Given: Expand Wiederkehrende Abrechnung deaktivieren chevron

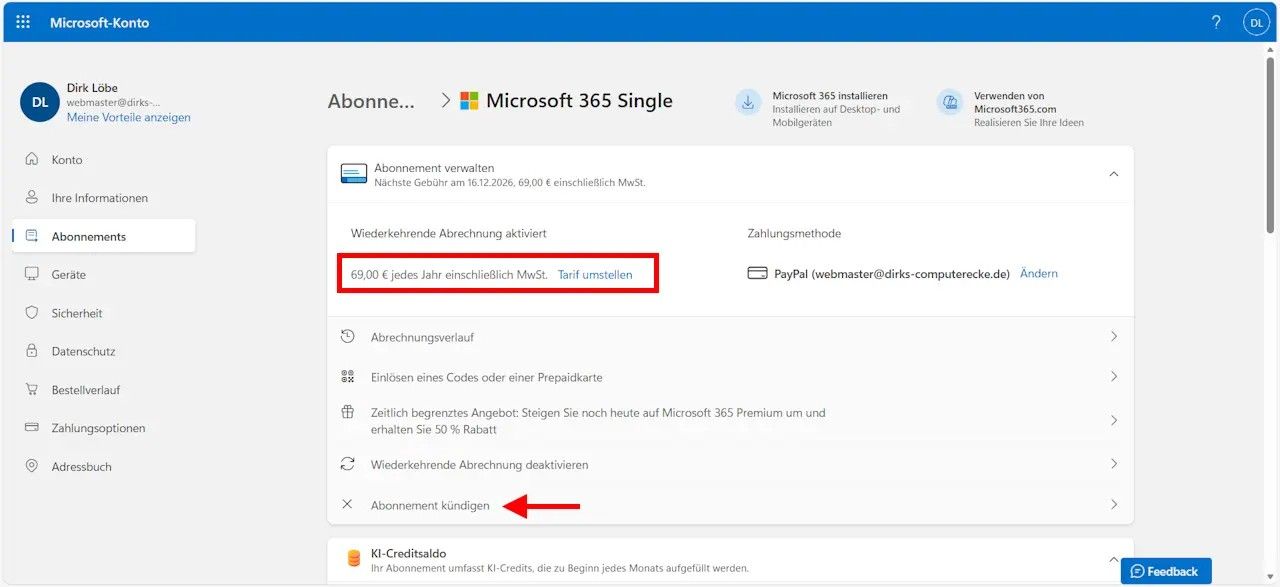Looking at the screenshot, I should [1113, 464].
